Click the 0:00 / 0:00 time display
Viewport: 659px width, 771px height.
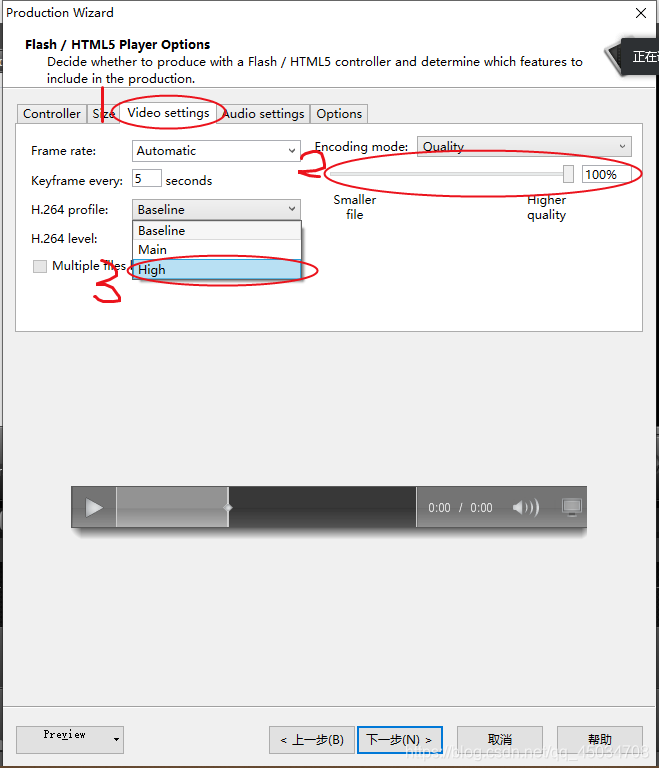[460, 507]
